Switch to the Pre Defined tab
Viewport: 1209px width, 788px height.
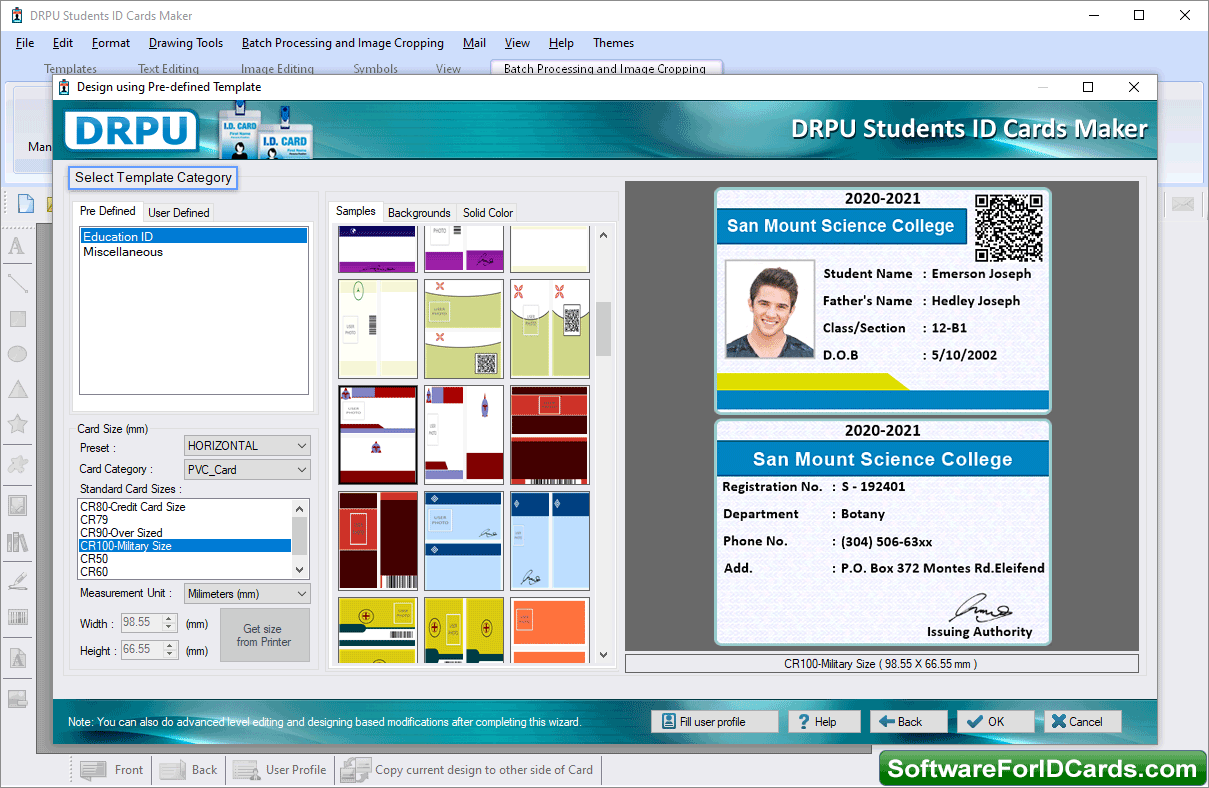(x=108, y=211)
